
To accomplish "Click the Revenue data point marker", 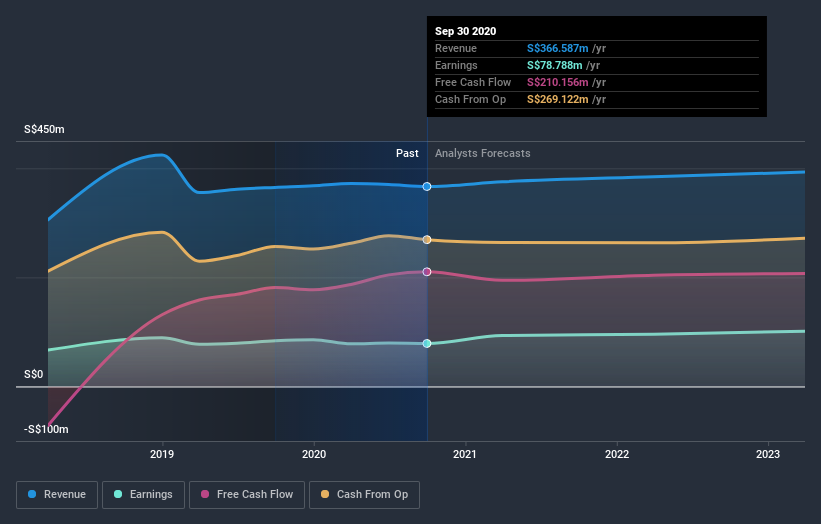I will tap(427, 186).
